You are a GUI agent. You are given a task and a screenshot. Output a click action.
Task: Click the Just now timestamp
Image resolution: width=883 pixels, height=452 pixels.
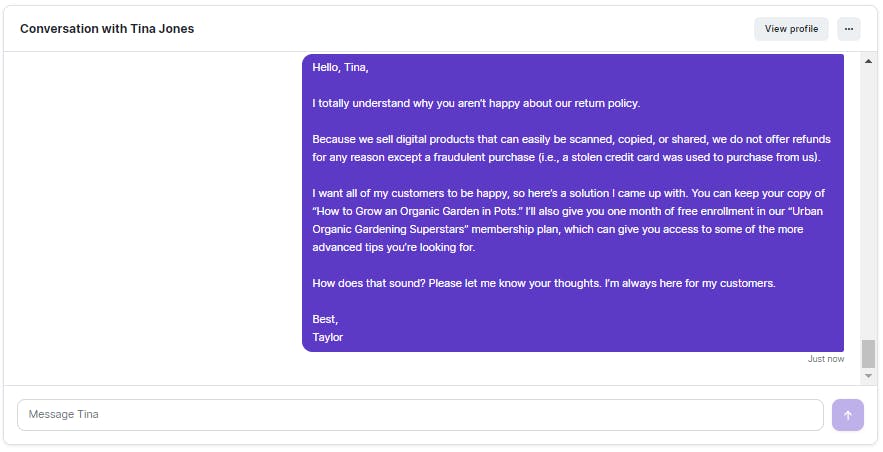pyautogui.click(x=826, y=359)
